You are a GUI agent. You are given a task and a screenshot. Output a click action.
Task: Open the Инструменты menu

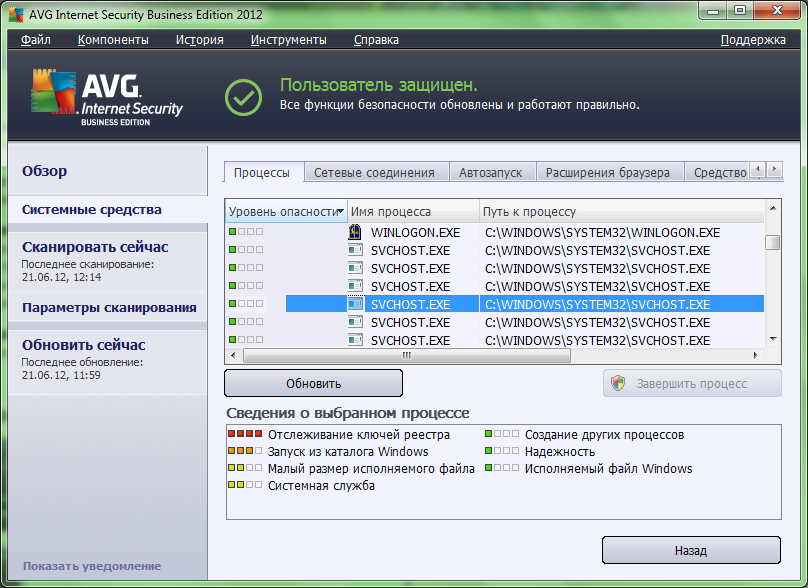pyautogui.click(x=289, y=40)
